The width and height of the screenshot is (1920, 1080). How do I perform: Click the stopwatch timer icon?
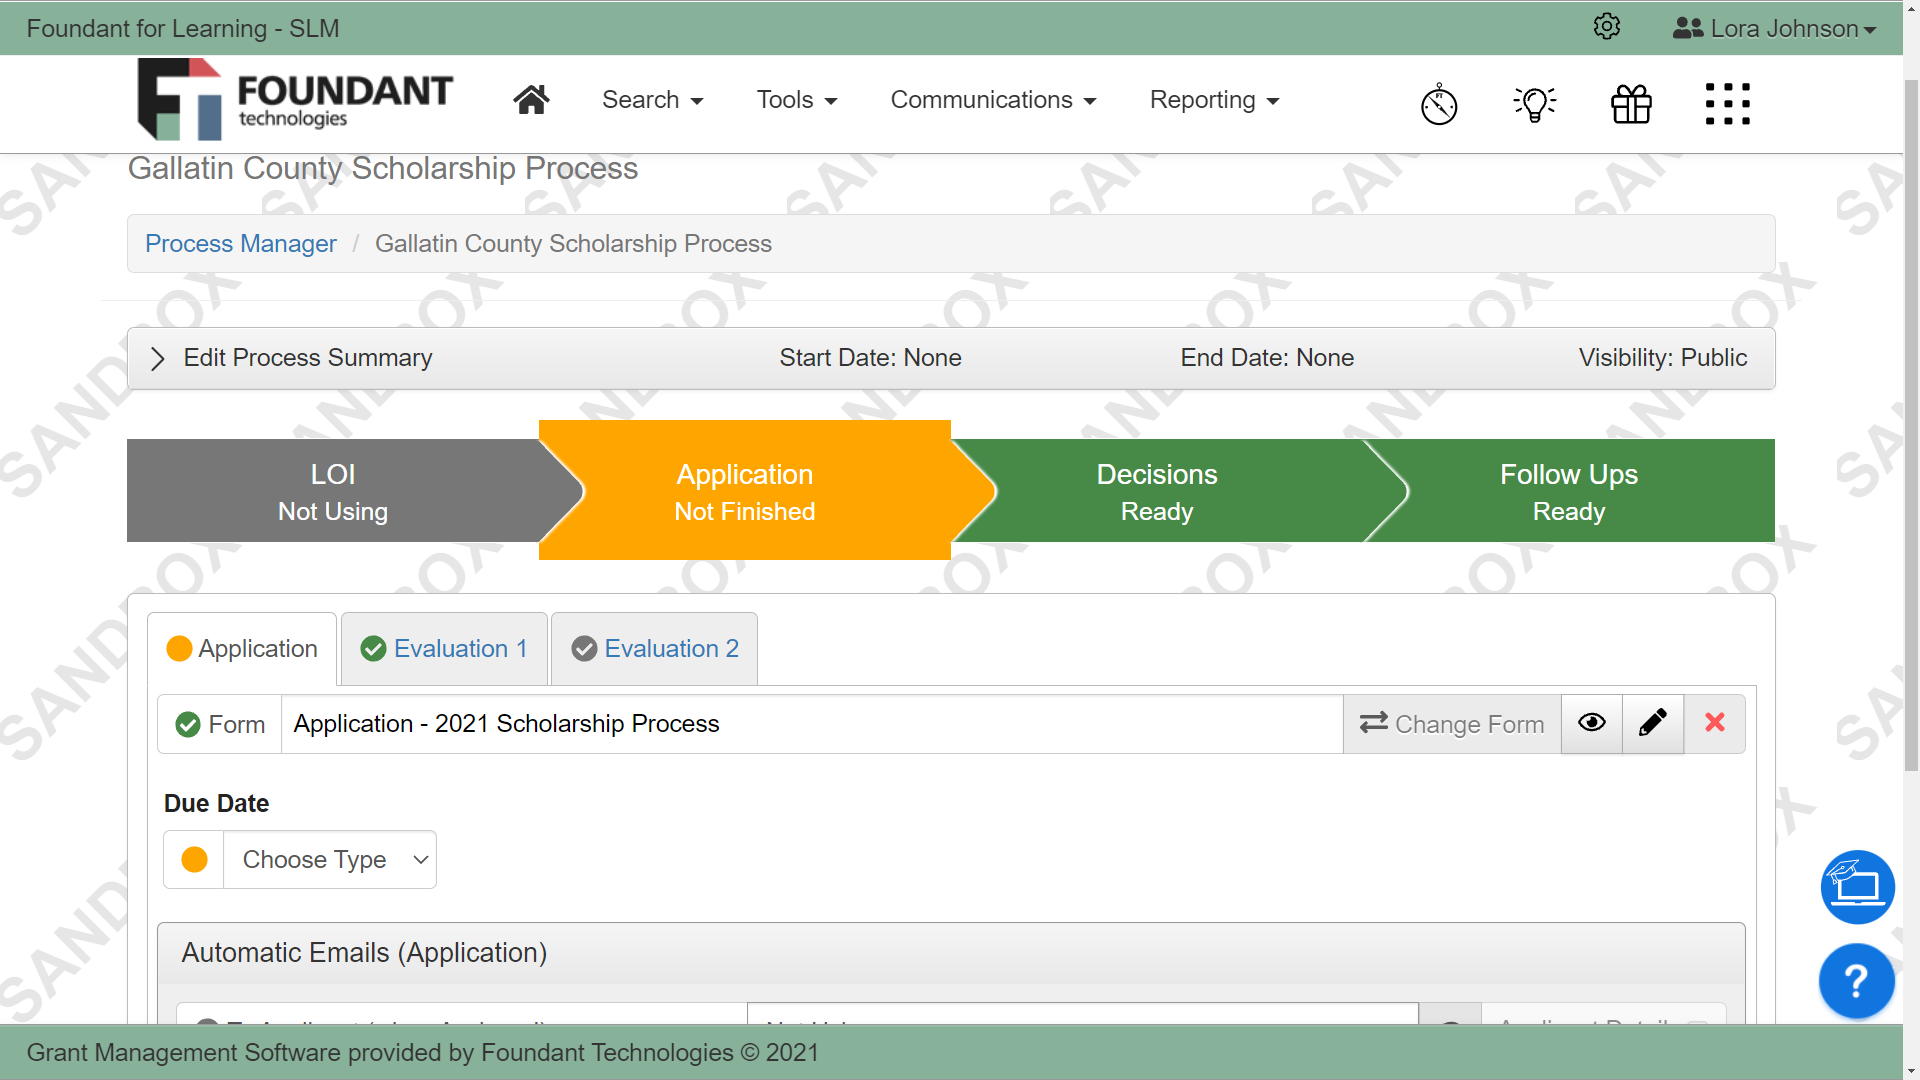point(1439,104)
